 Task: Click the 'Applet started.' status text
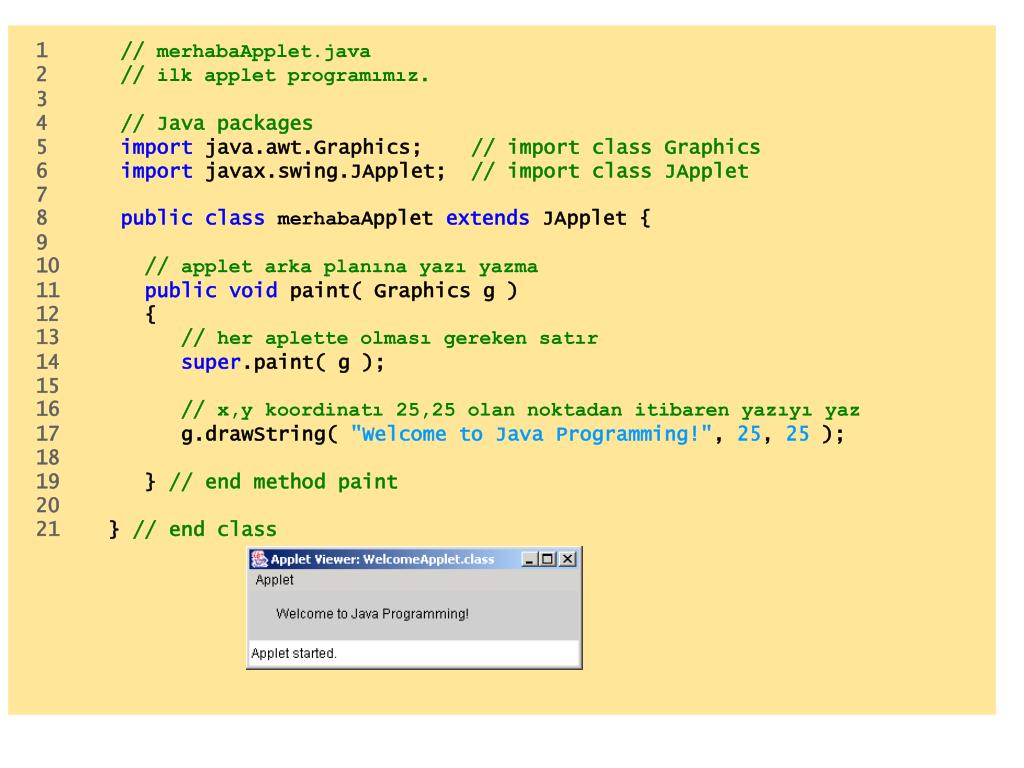coord(294,653)
